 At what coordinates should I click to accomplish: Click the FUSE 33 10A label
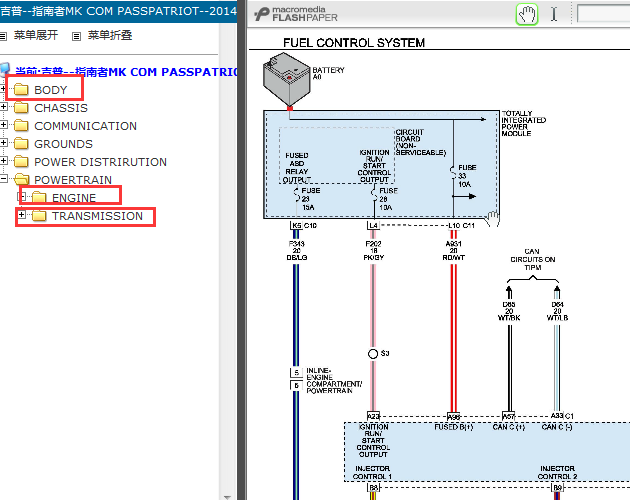pyautogui.click(x=467, y=176)
